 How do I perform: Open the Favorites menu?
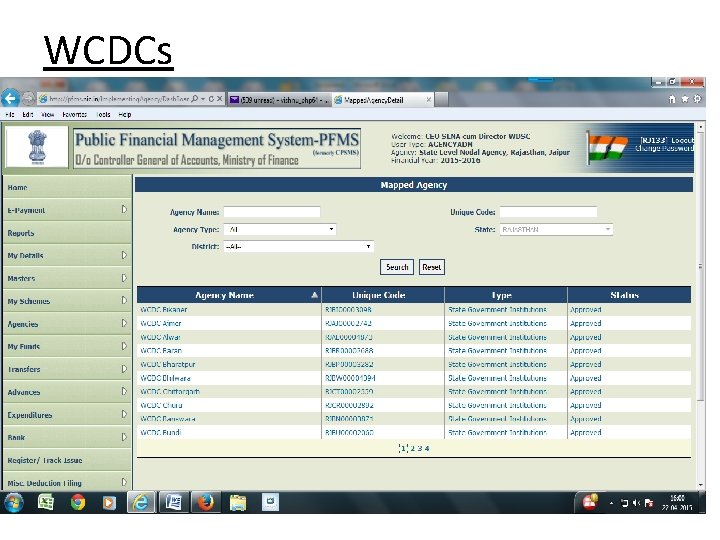74,114
